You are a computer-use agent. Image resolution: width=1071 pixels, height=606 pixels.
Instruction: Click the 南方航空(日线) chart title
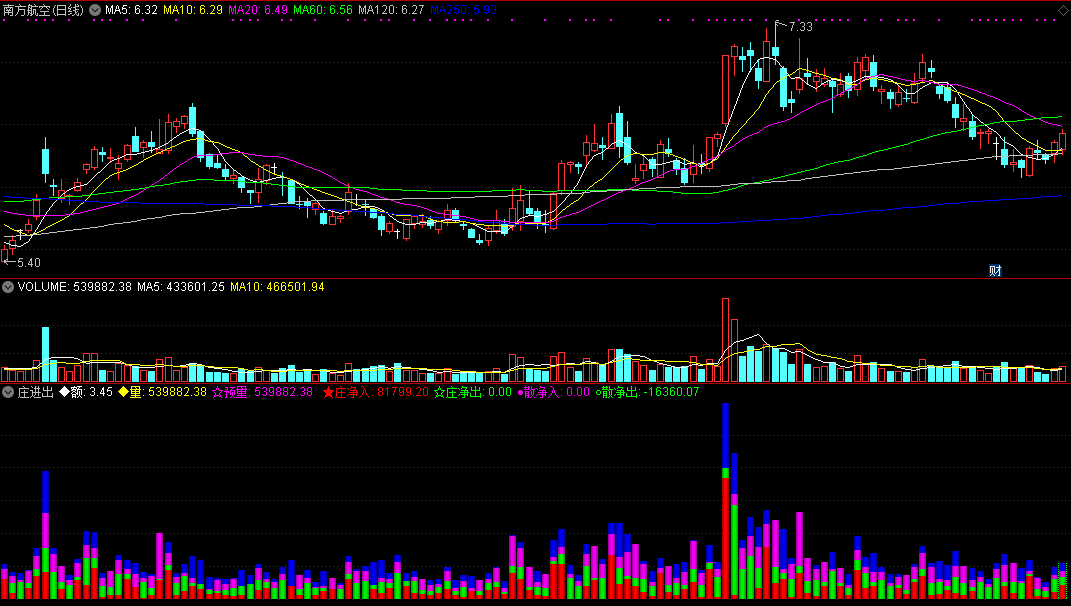44,10
